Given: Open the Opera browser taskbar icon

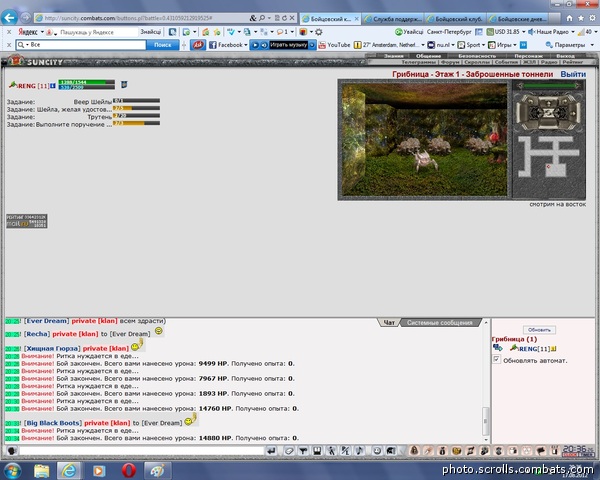Looking at the screenshot, I should pyautogui.click(x=129, y=470).
